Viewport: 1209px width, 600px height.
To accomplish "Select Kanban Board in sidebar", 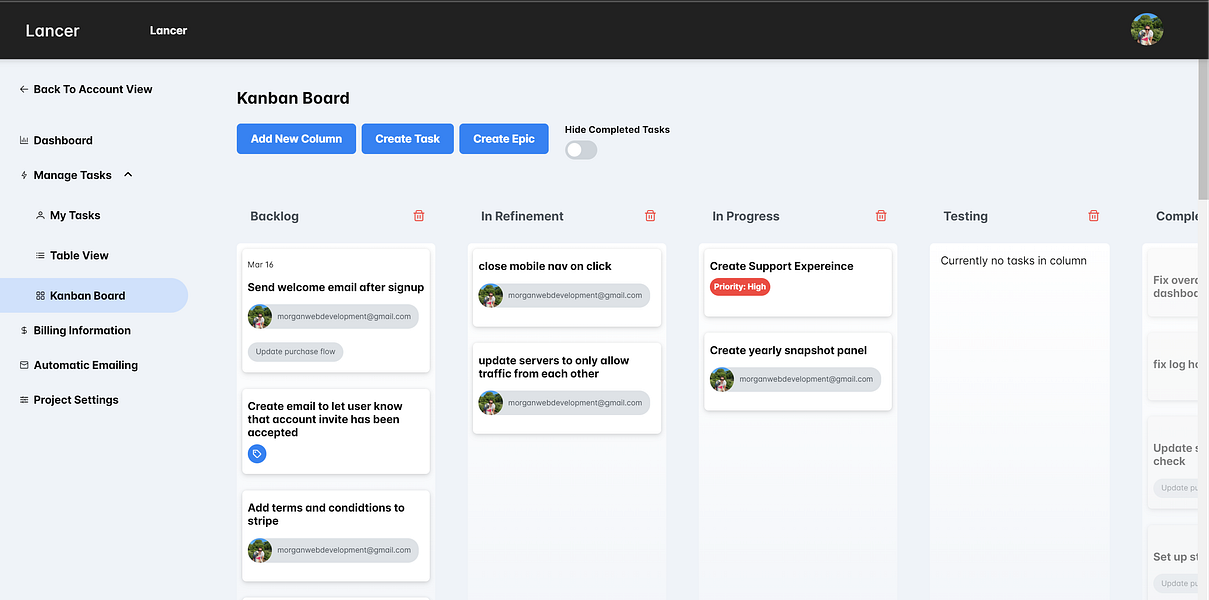I will pyautogui.click(x=94, y=296).
